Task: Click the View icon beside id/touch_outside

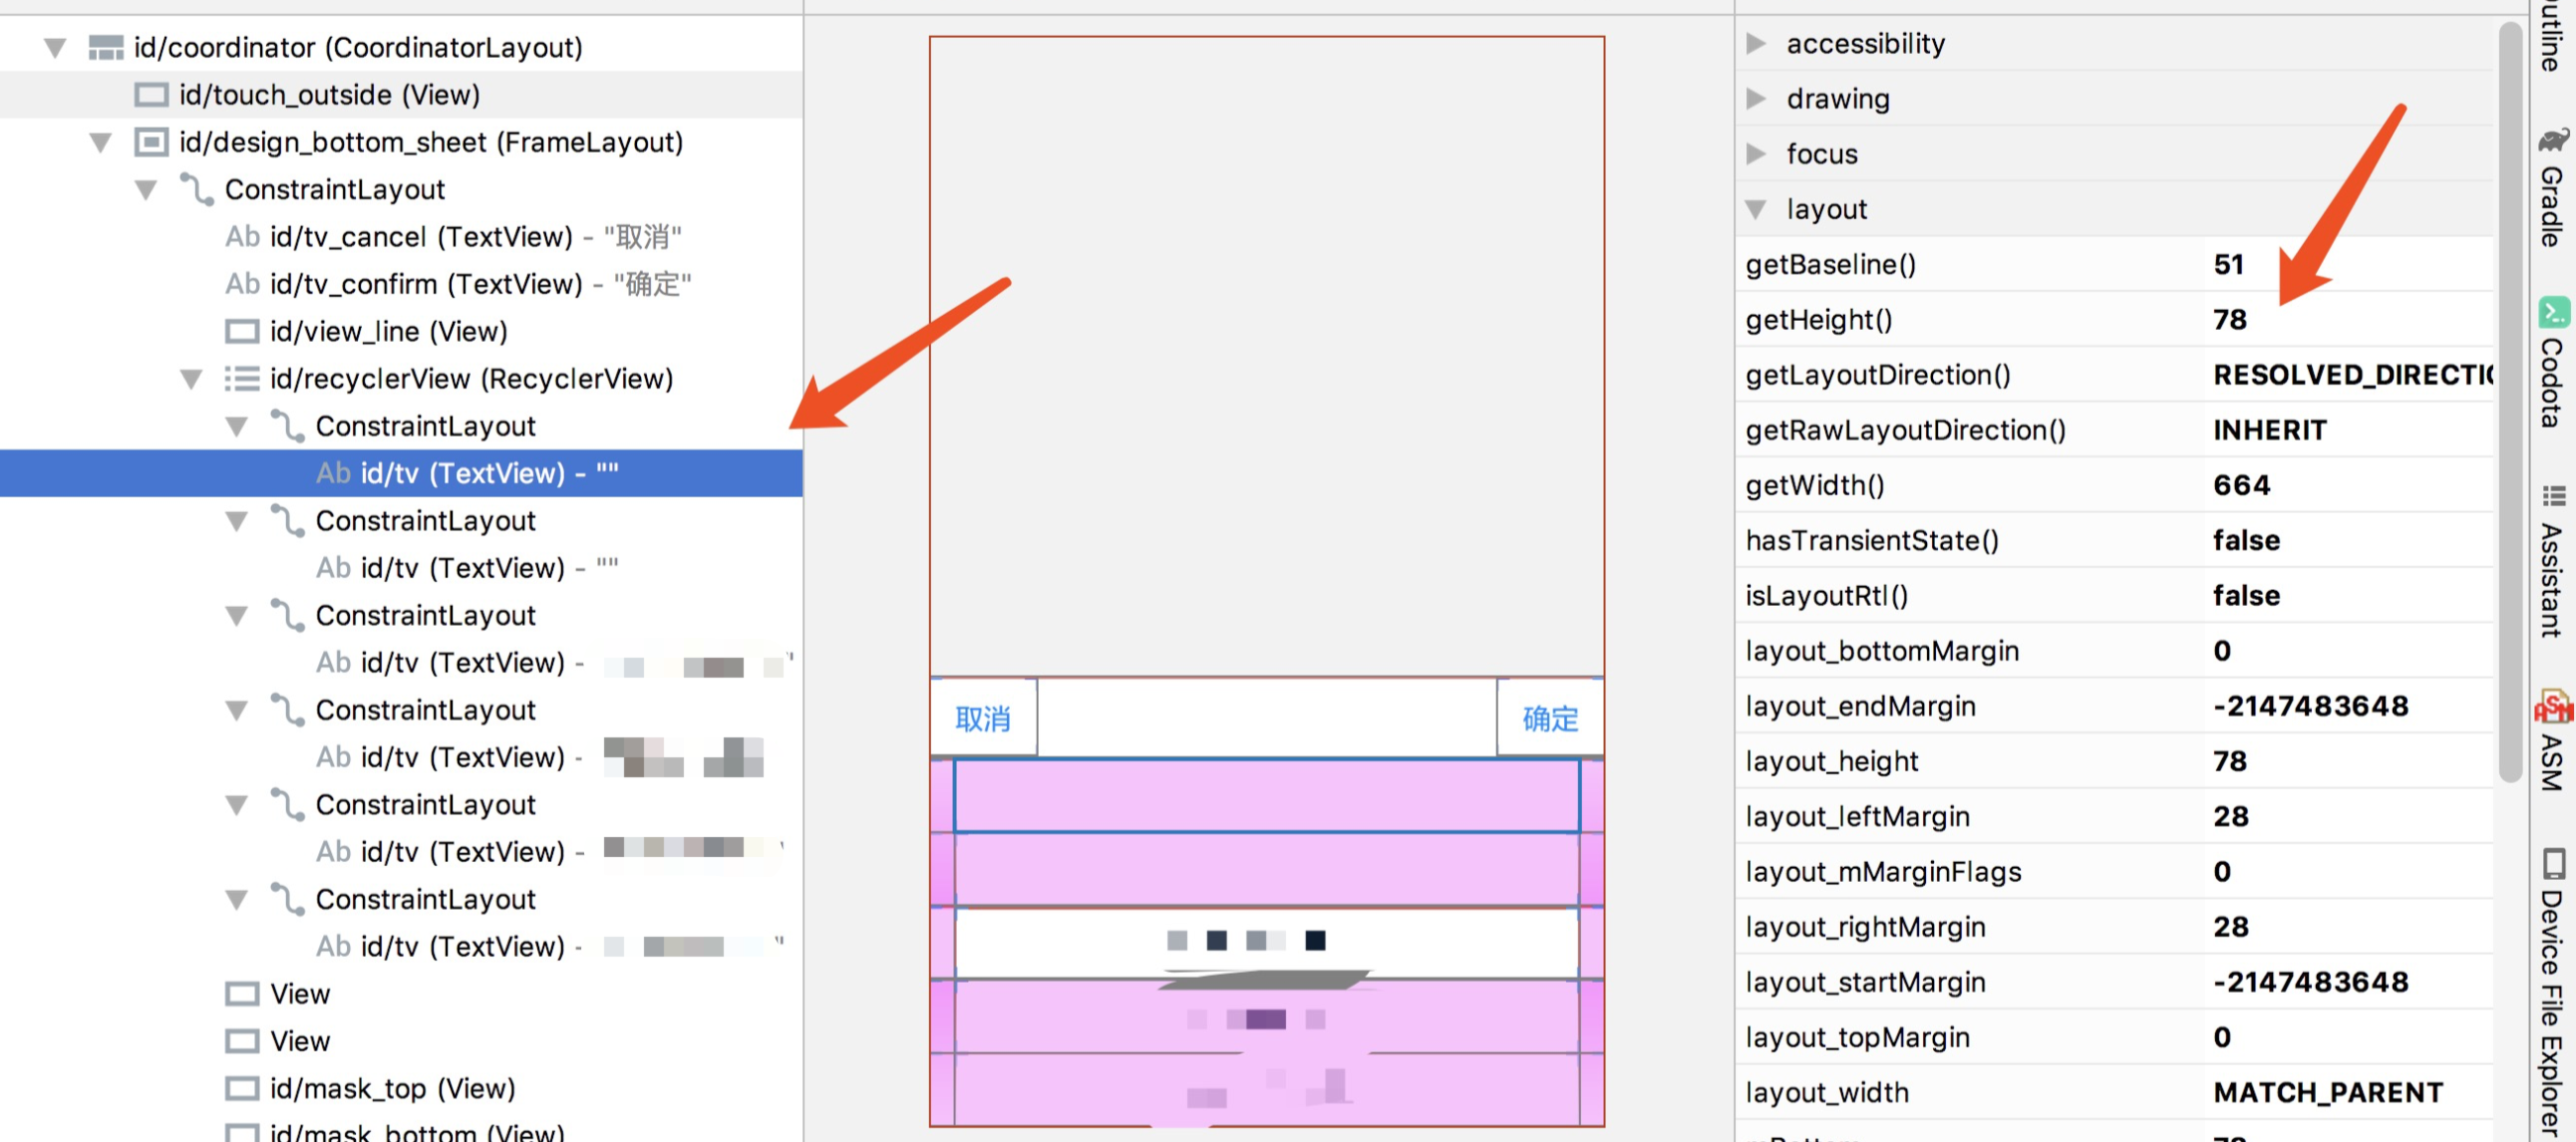Action: 151,95
